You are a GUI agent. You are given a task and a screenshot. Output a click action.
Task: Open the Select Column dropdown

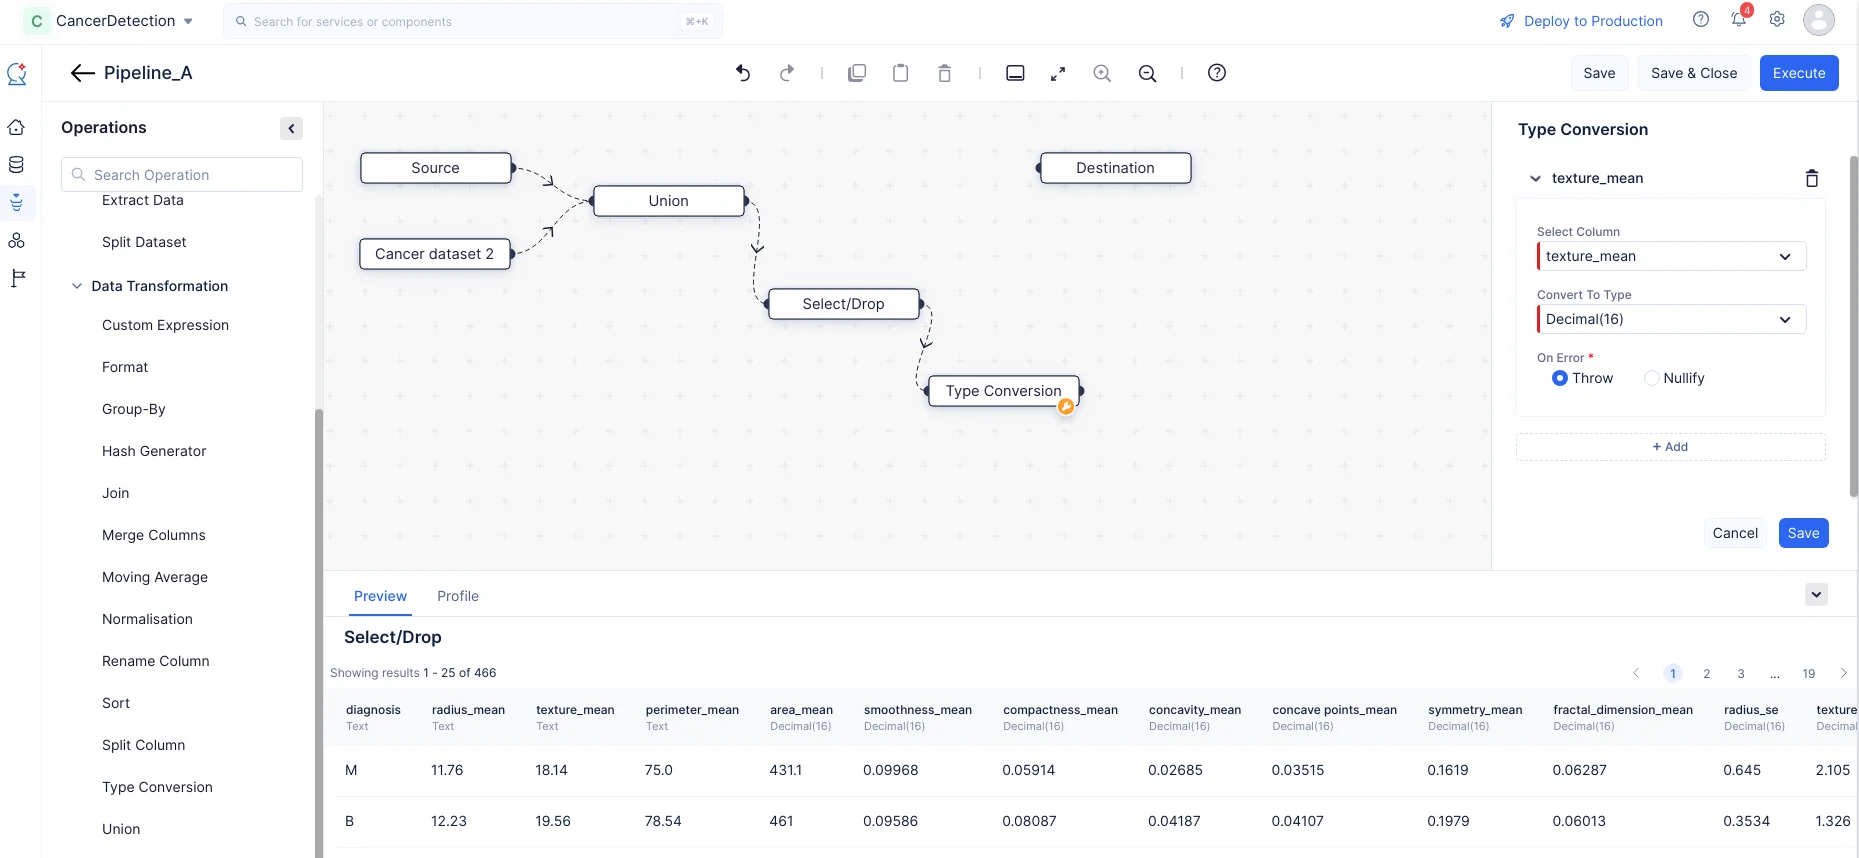coord(1671,256)
